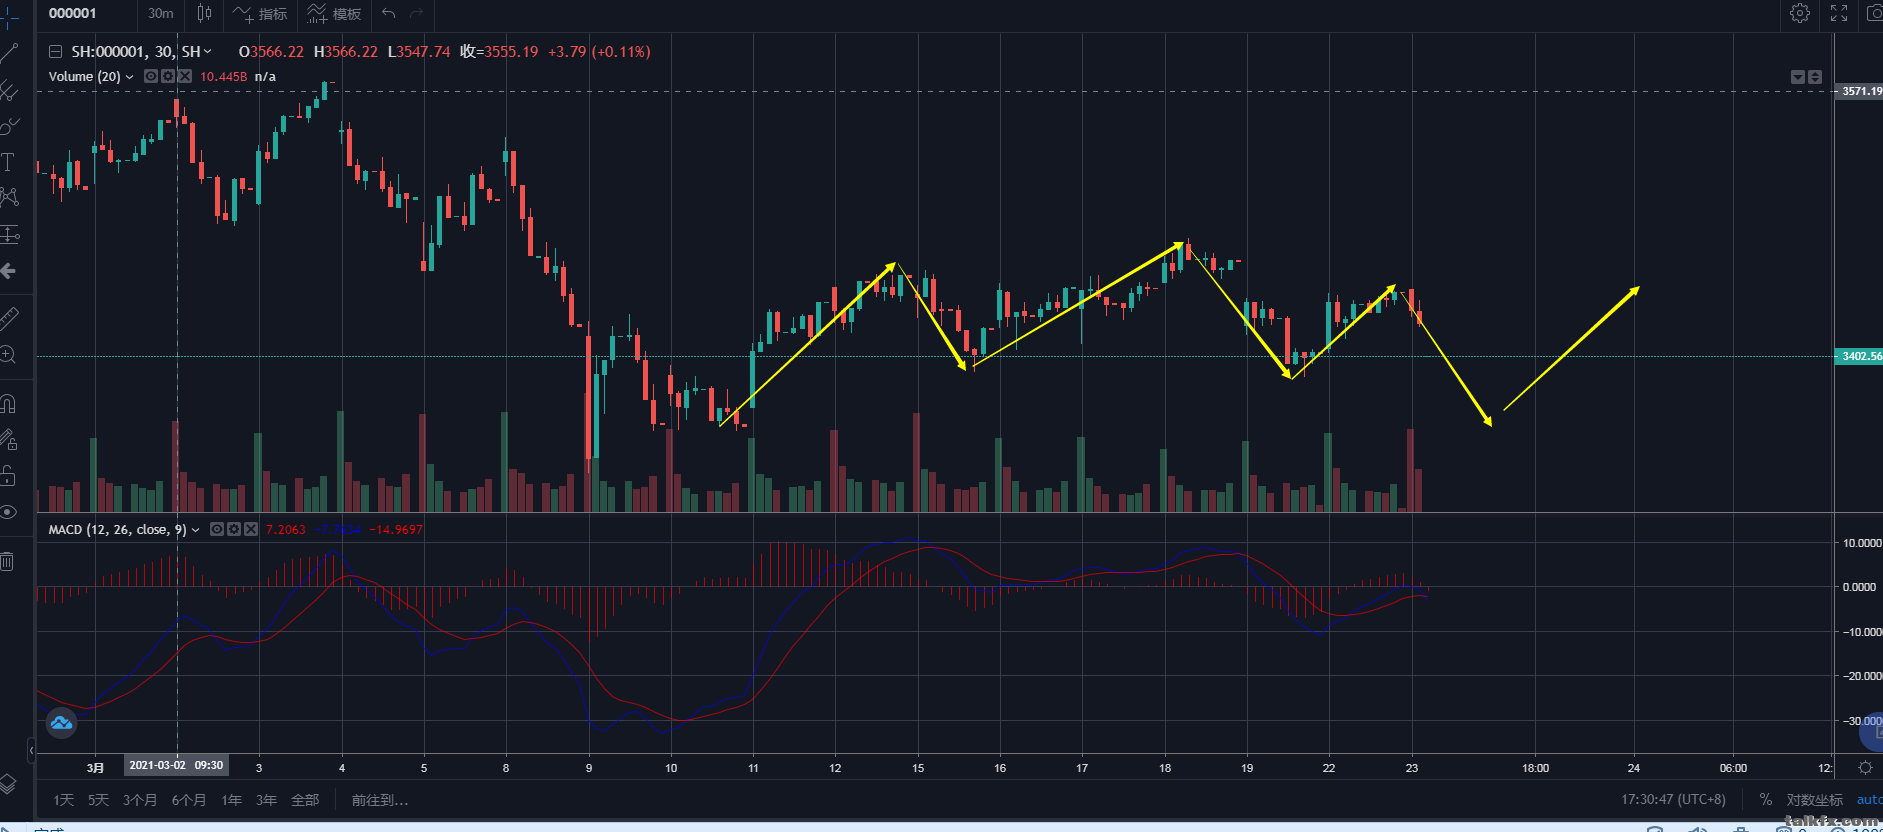The height and width of the screenshot is (832, 1883).
Task: Select the pitchfork drawing tool
Action: 9,90
